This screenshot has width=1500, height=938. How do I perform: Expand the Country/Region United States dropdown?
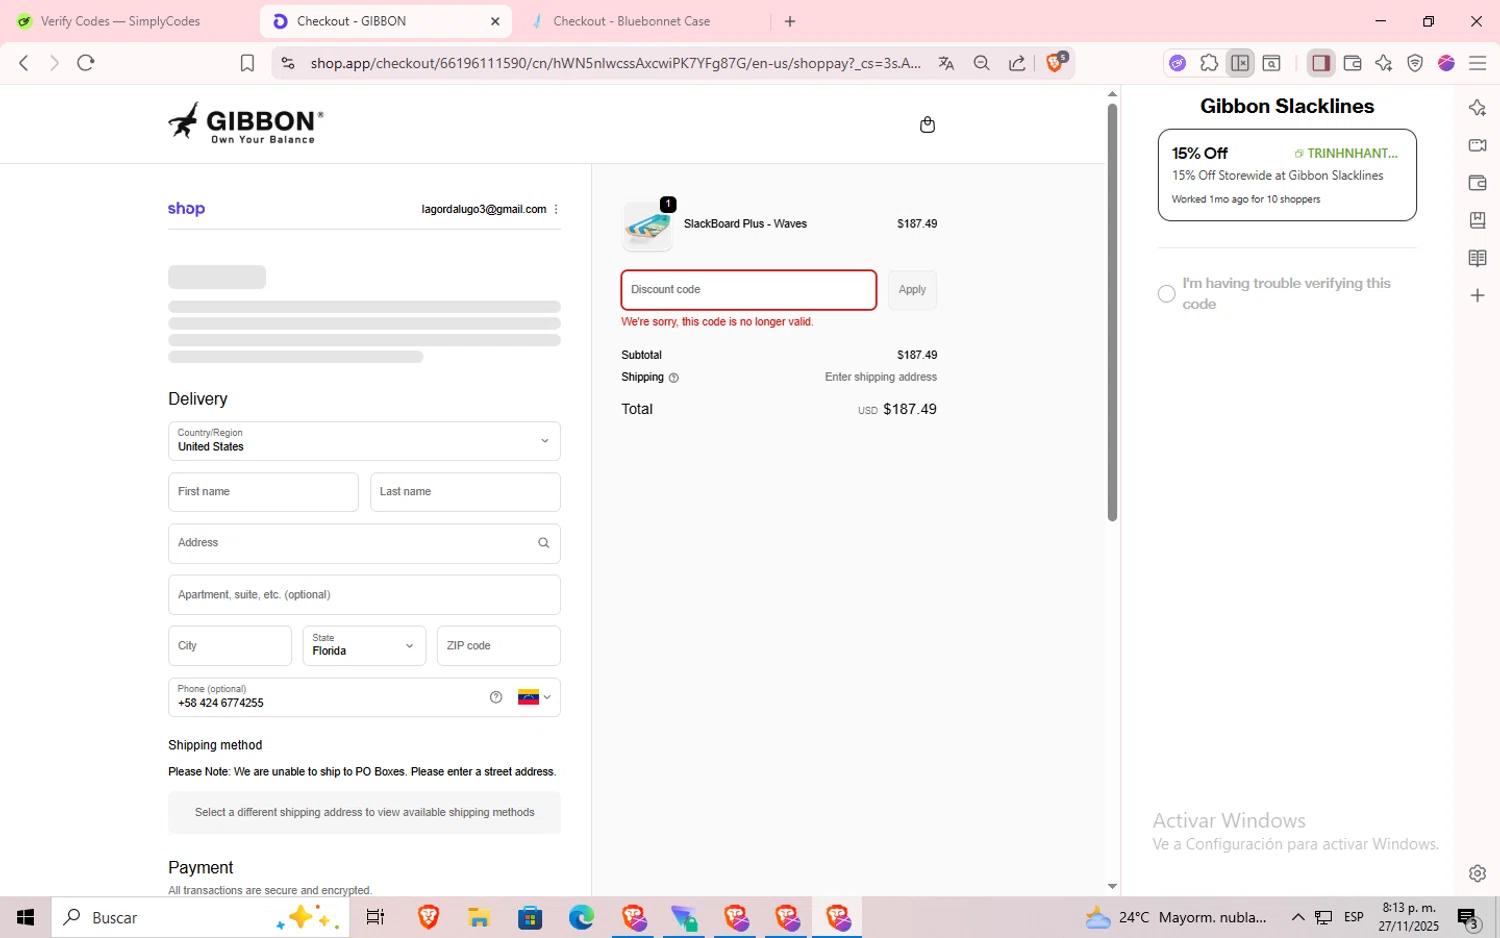(x=364, y=441)
